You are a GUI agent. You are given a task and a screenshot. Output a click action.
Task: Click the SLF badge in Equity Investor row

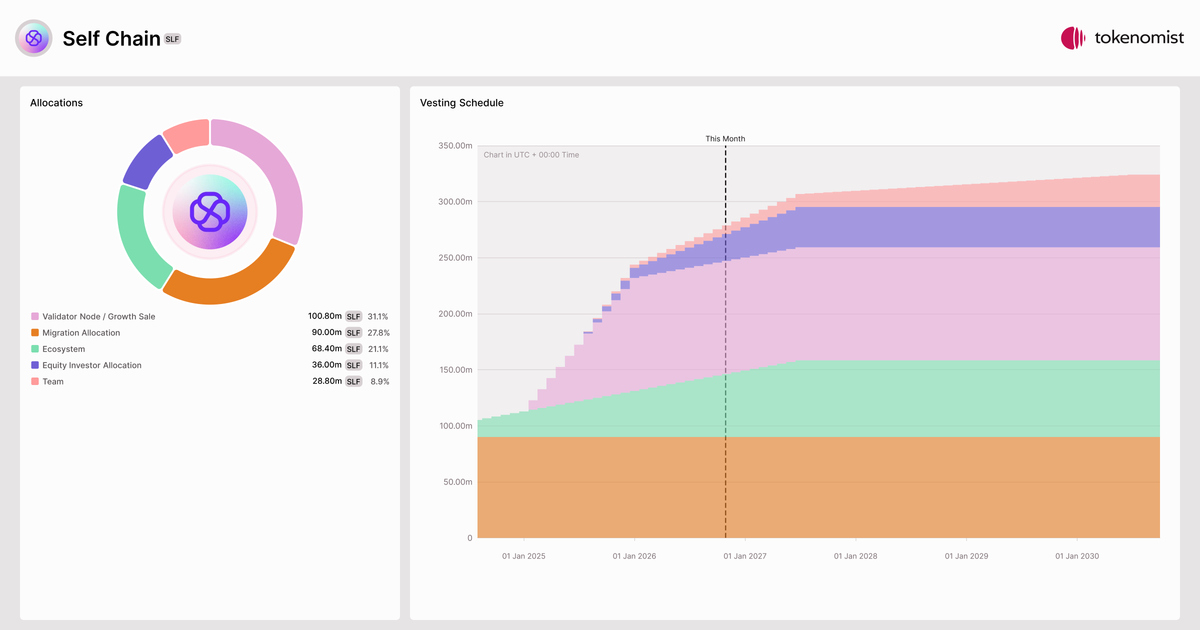click(354, 365)
